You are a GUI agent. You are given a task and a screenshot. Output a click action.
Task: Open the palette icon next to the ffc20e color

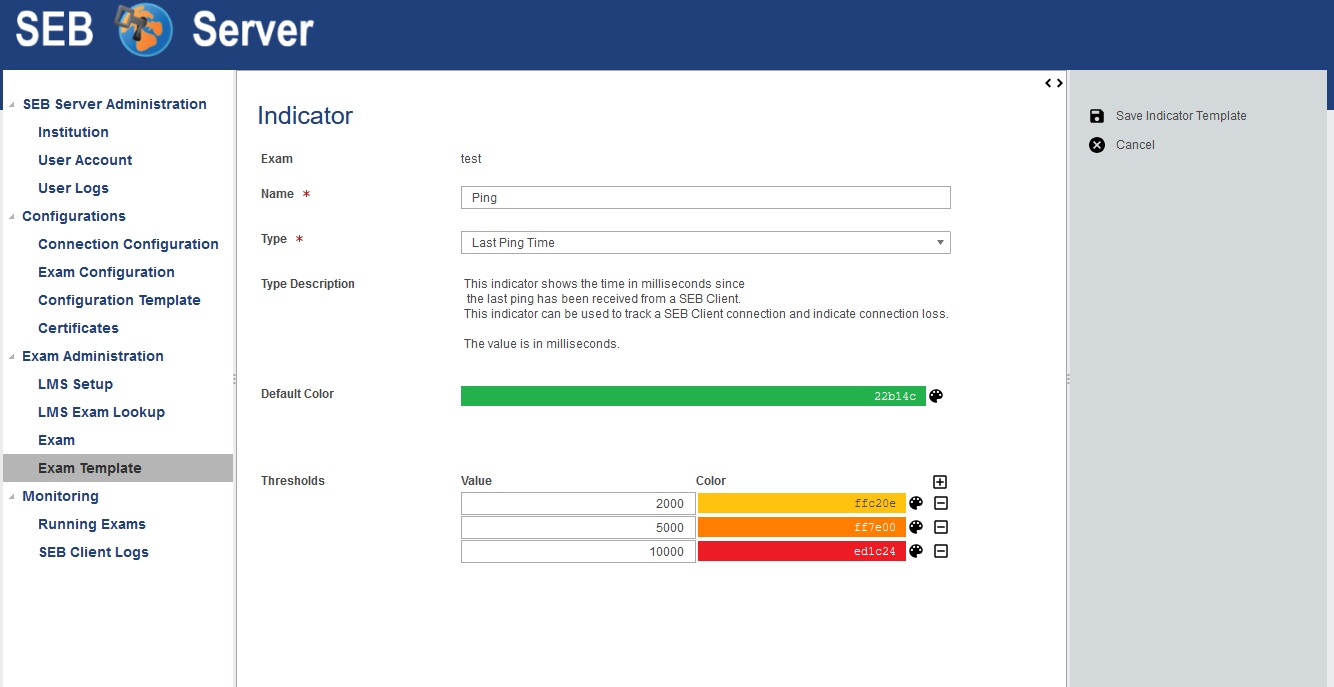tap(916, 503)
